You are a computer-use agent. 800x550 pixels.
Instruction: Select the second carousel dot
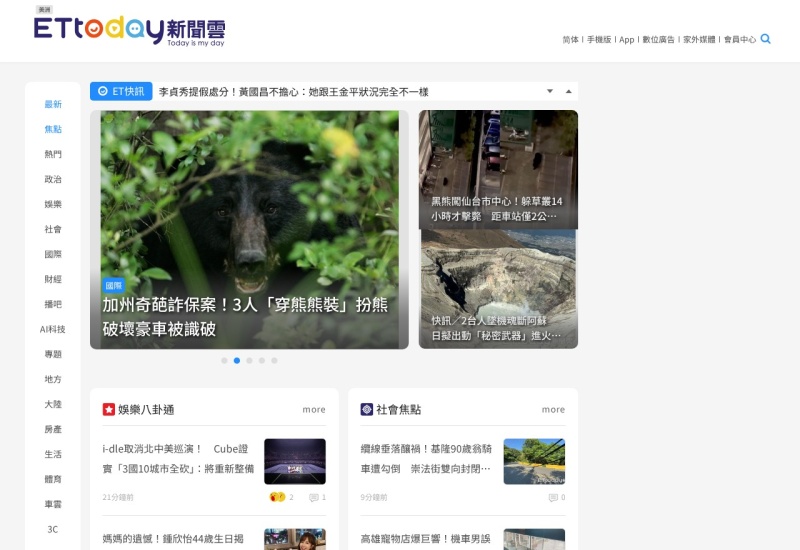(237, 360)
